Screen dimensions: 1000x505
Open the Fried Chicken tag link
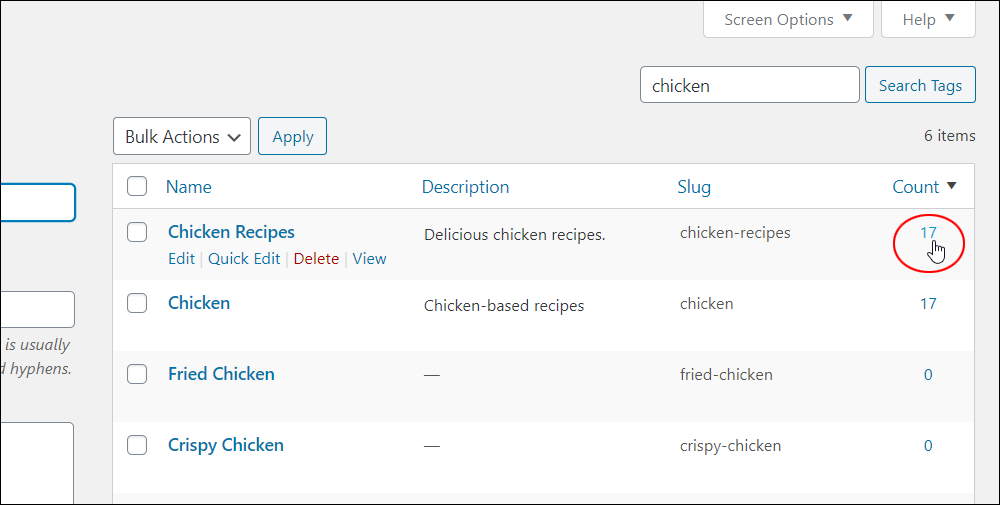coord(221,374)
